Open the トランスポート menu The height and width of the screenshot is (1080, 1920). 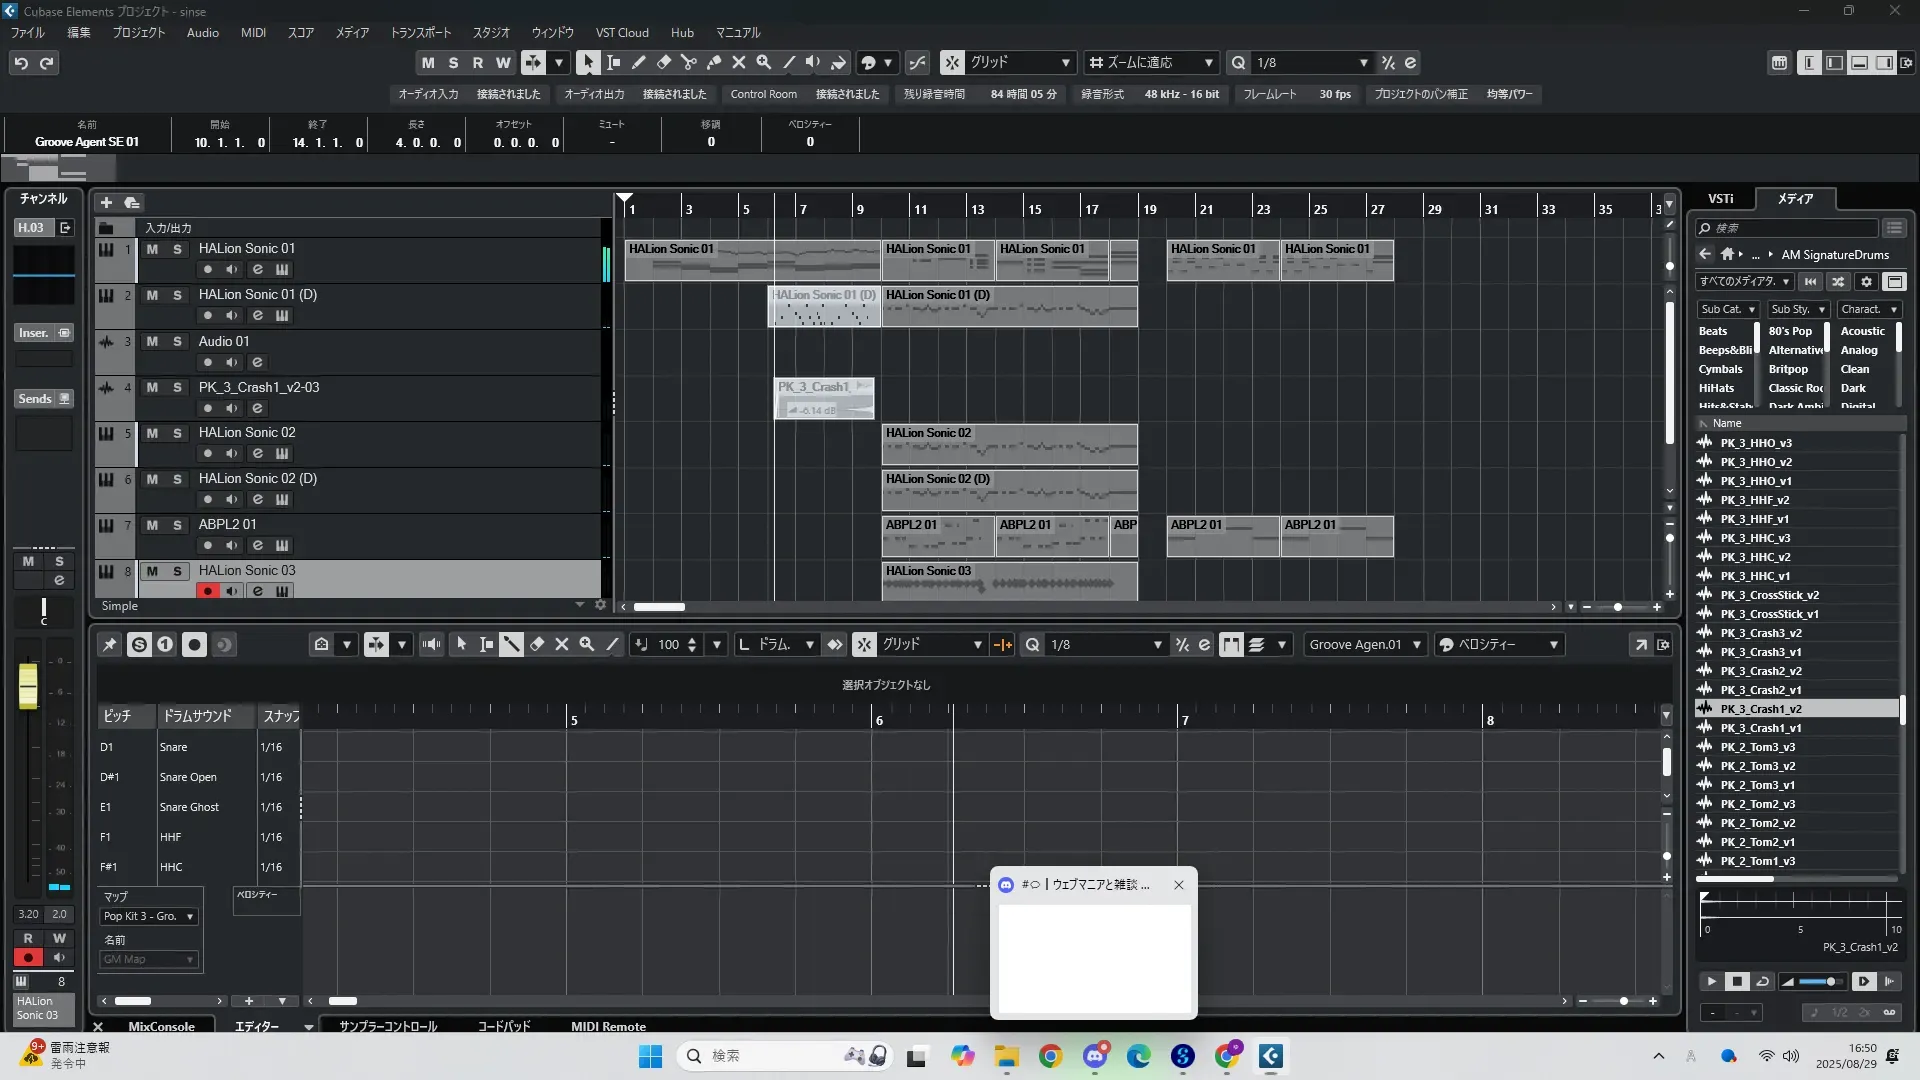click(420, 33)
